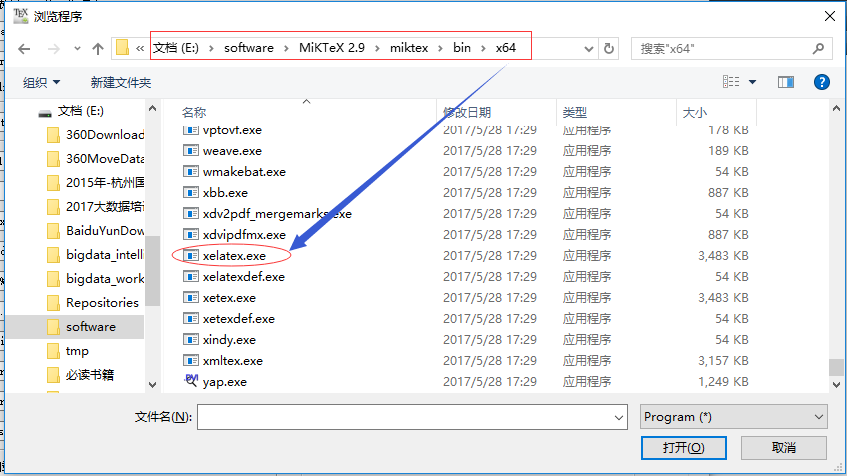Expand hidden path with « chevron
The height and width of the screenshot is (476, 847).
pos(140,49)
